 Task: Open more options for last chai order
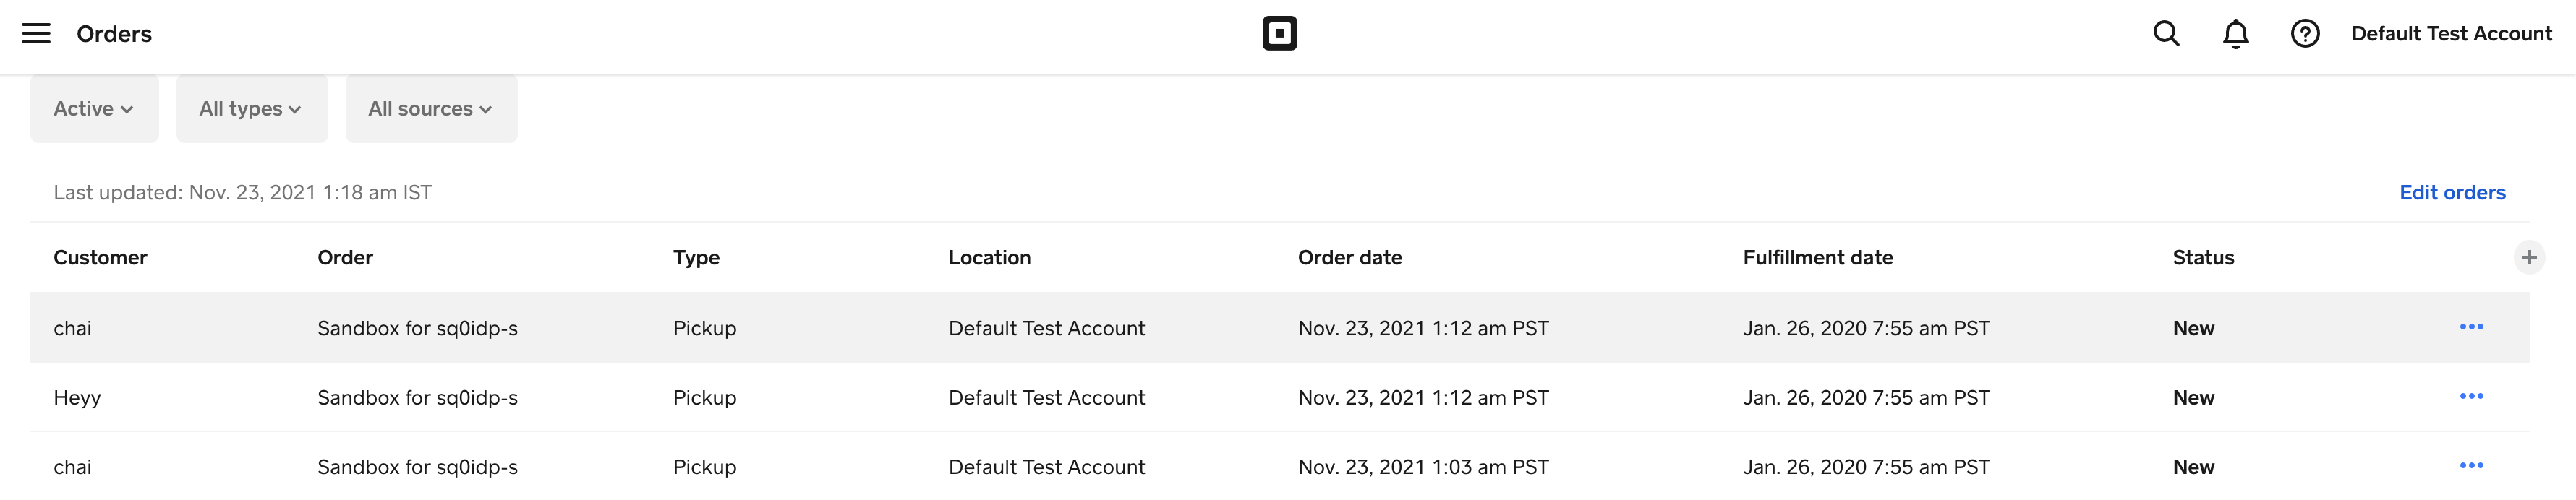(x=2471, y=465)
